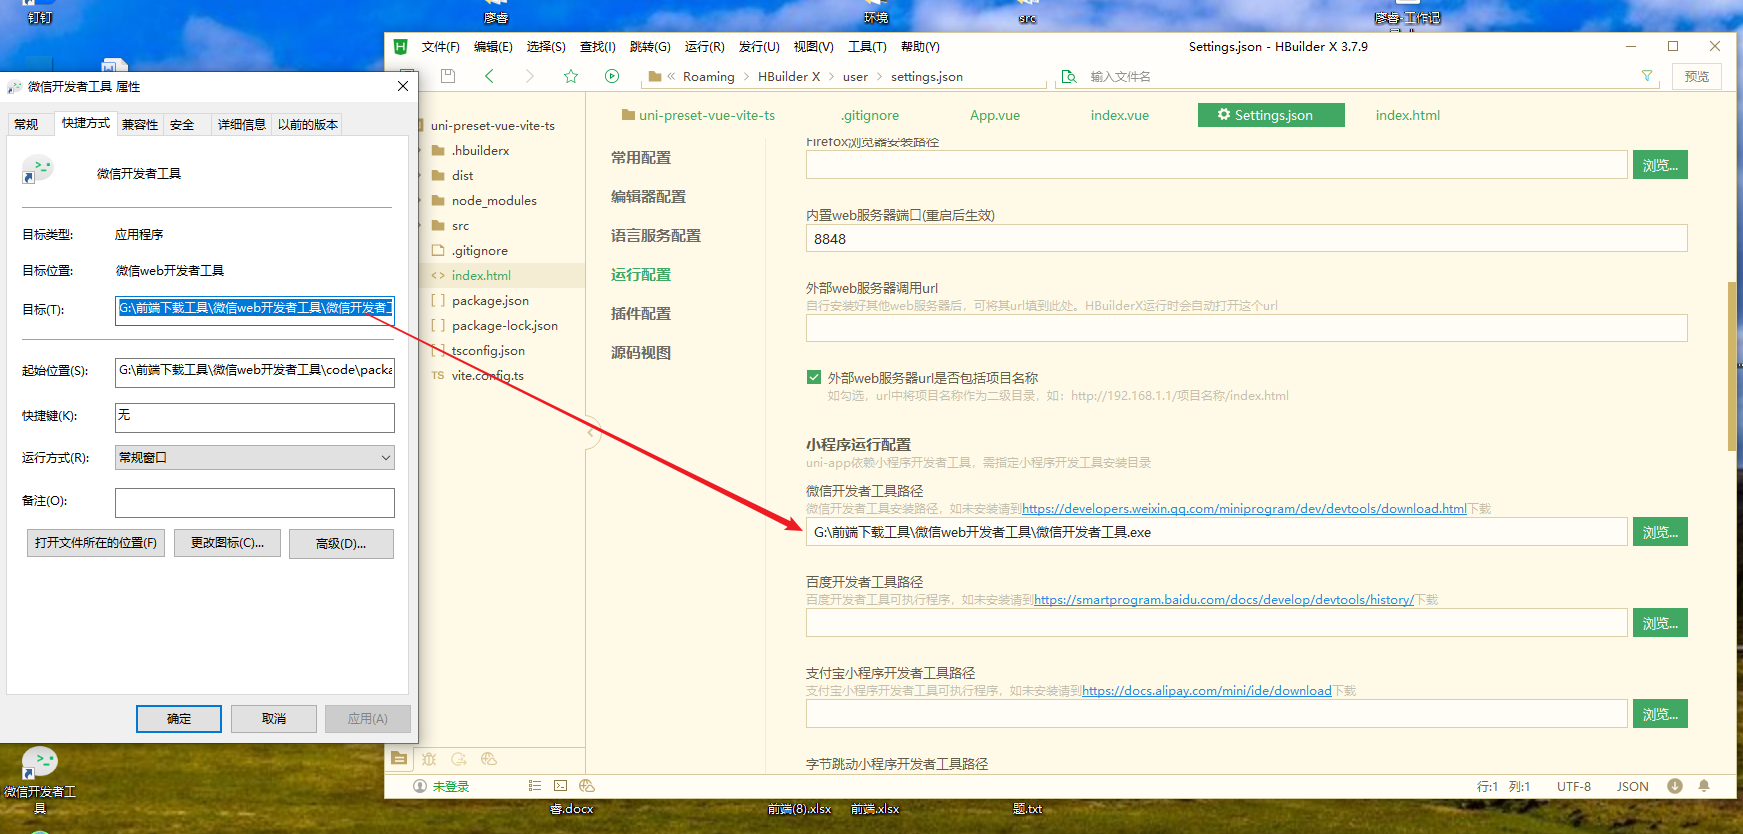This screenshot has width=1743, height=834.
Task: Click 浏览 next to 百度开发者工具路径
Action: point(1660,623)
